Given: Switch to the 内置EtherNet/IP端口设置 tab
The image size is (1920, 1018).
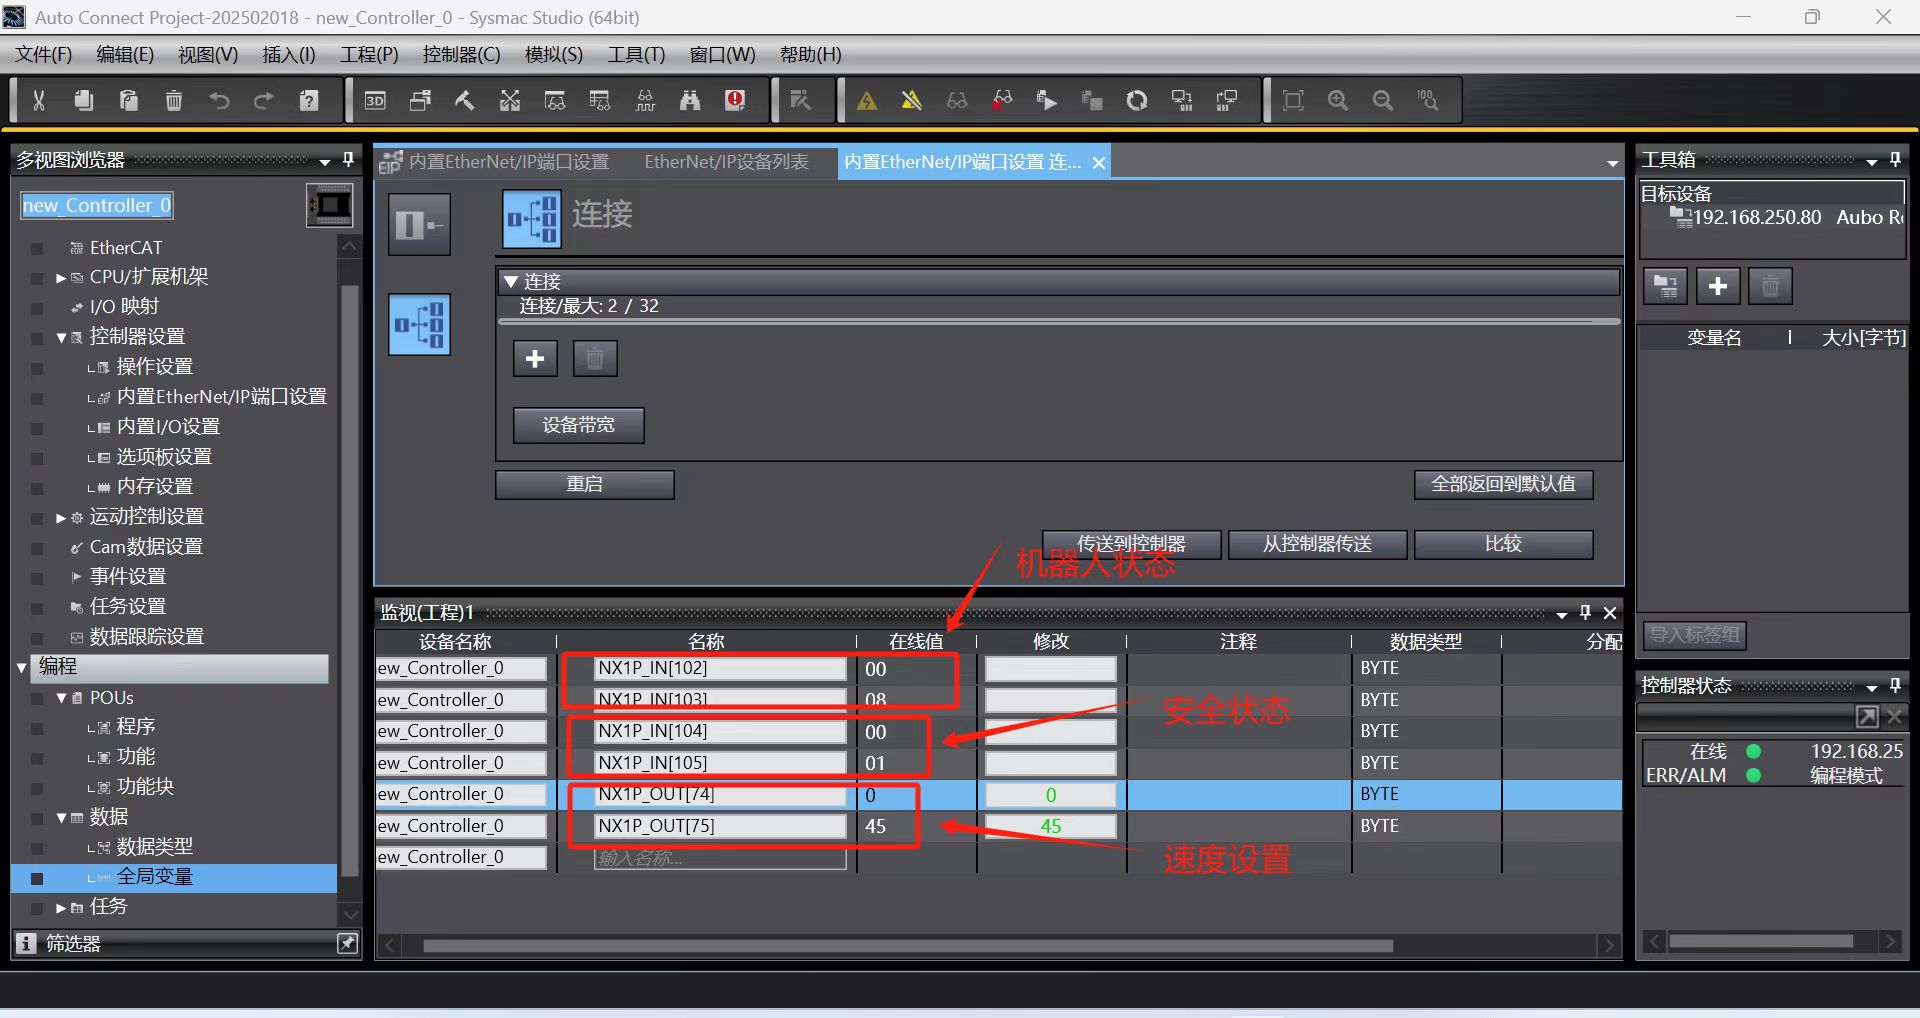Looking at the screenshot, I should (x=508, y=162).
